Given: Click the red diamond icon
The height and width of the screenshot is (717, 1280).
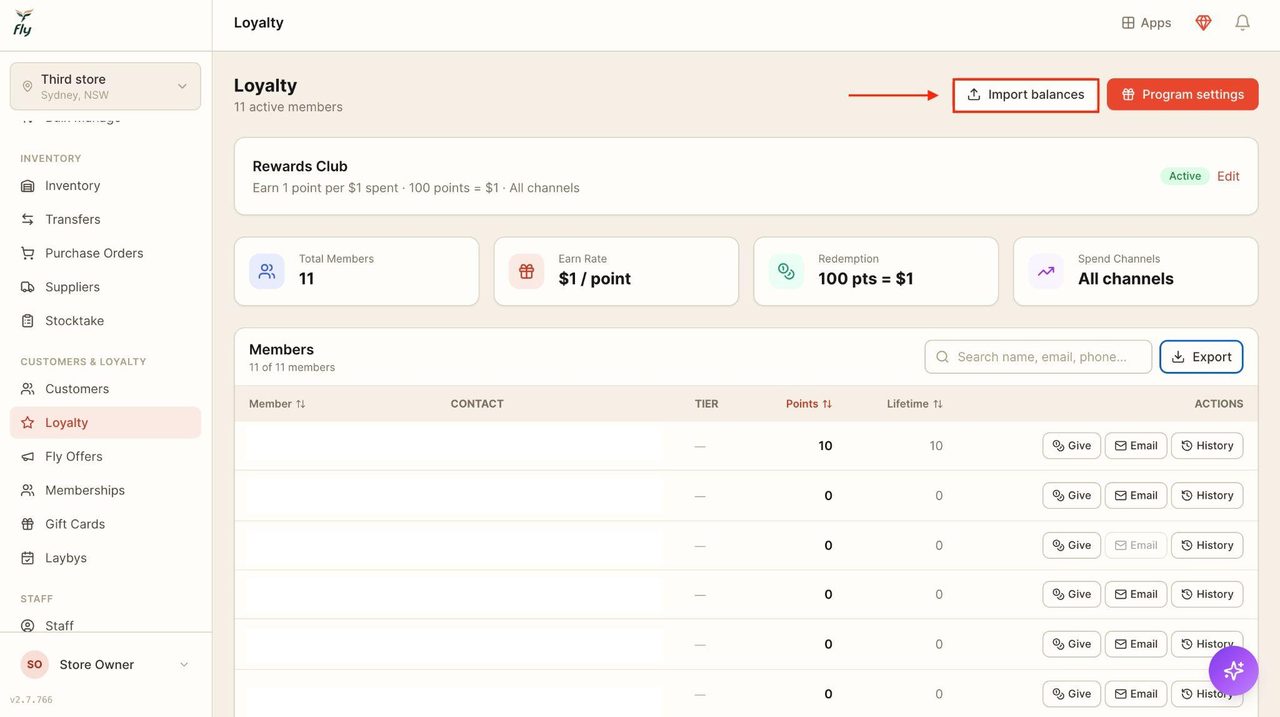Looking at the screenshot, I should [1203, 23].
